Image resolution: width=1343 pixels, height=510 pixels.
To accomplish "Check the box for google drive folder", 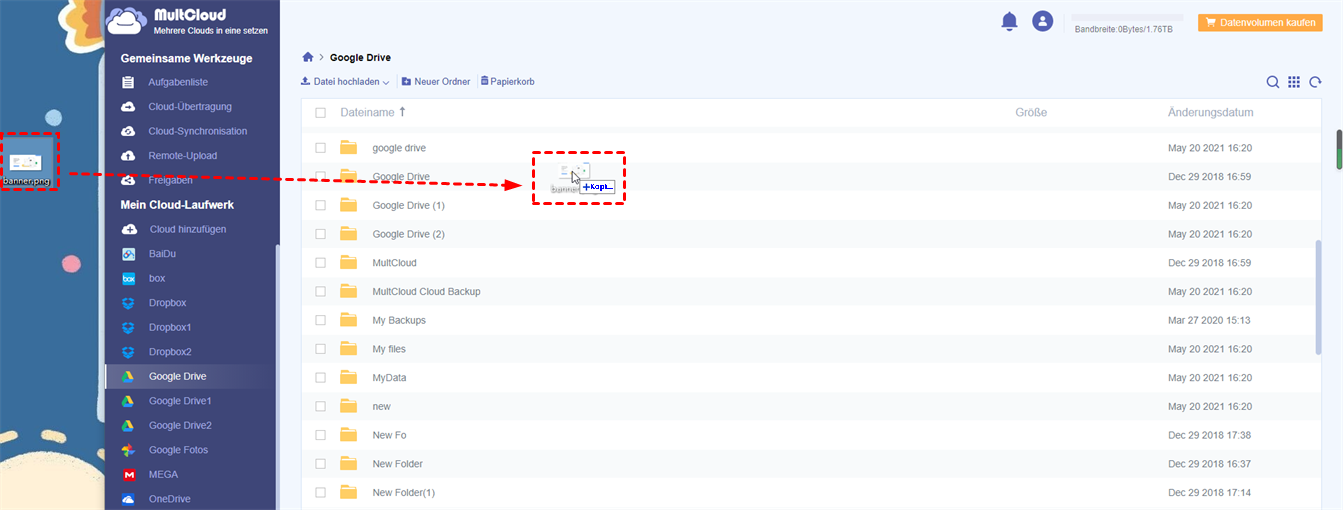I will [x=320, y=147].
